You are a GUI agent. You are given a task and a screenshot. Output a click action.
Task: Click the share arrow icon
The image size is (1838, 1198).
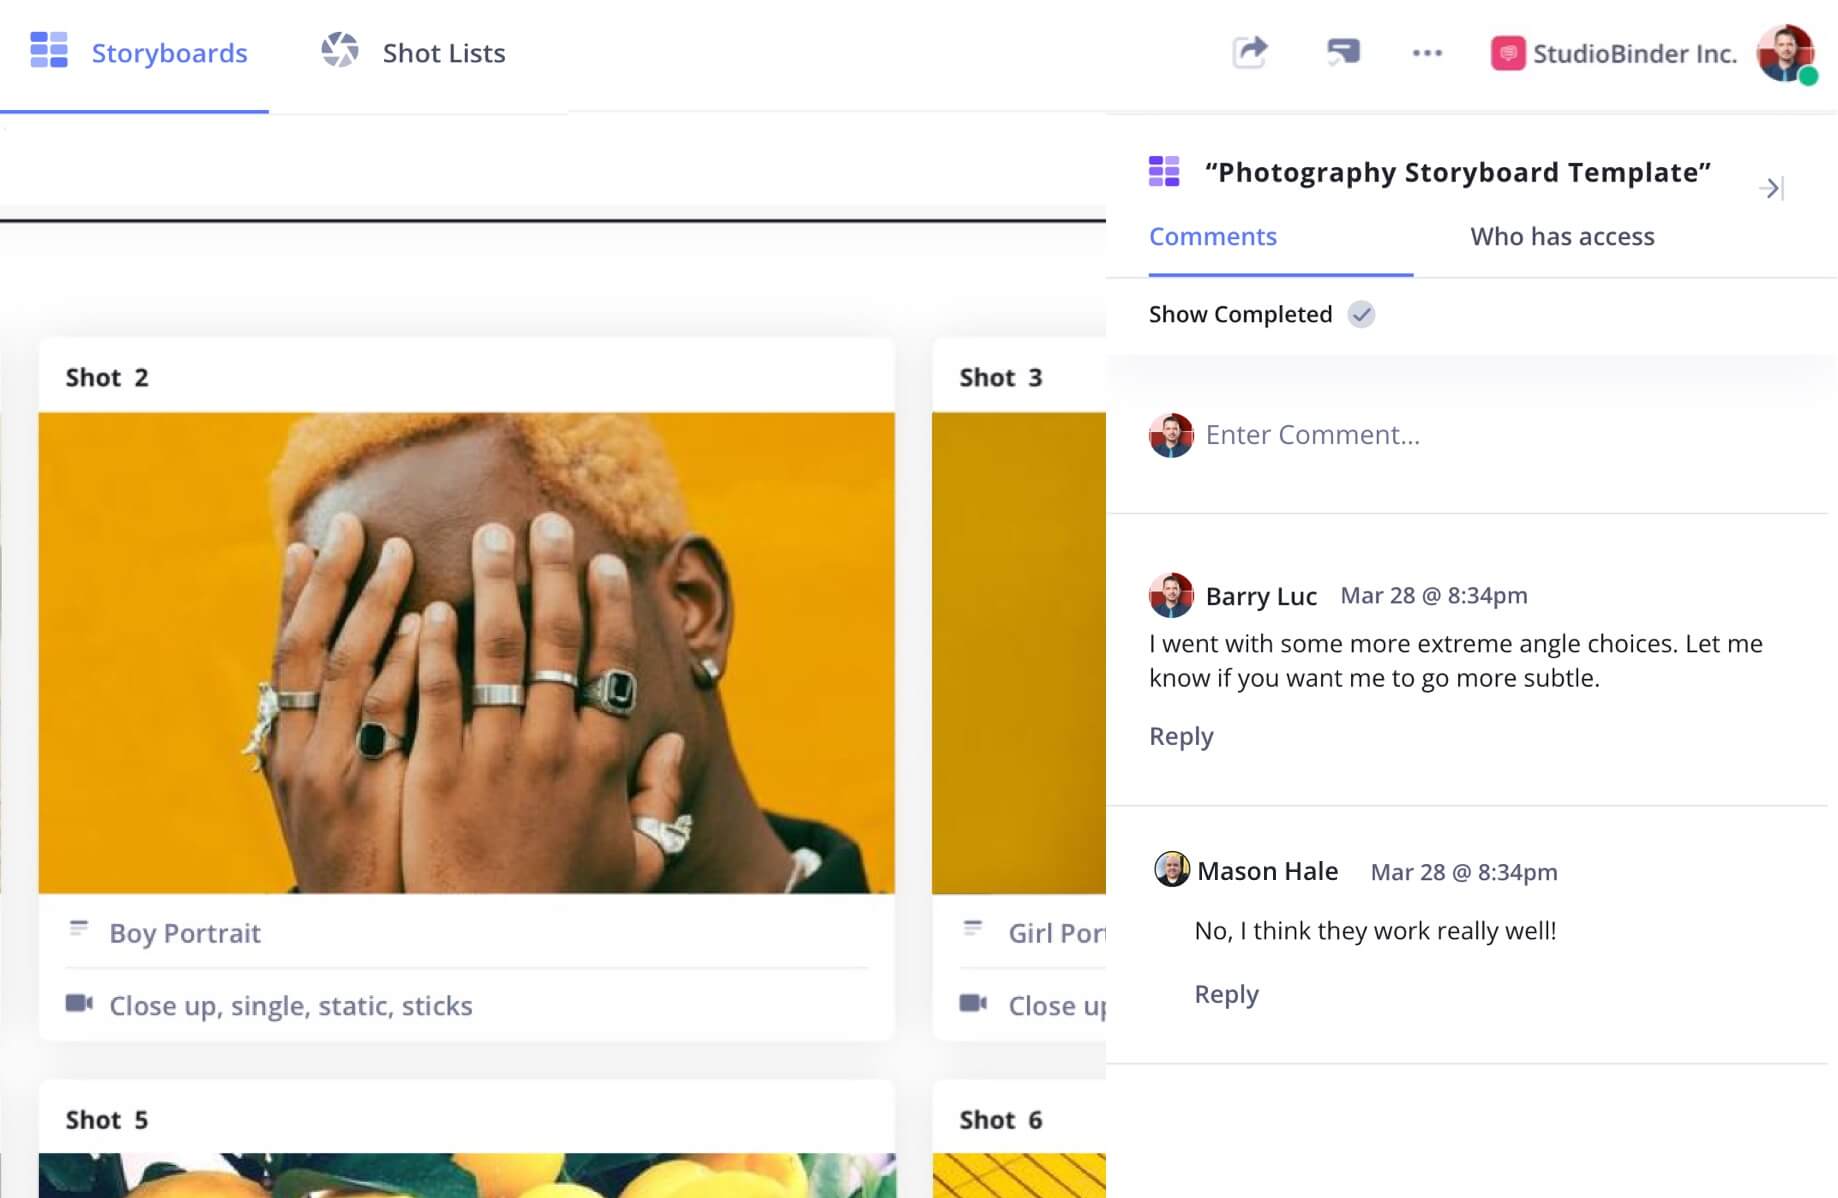point(1250,52)
